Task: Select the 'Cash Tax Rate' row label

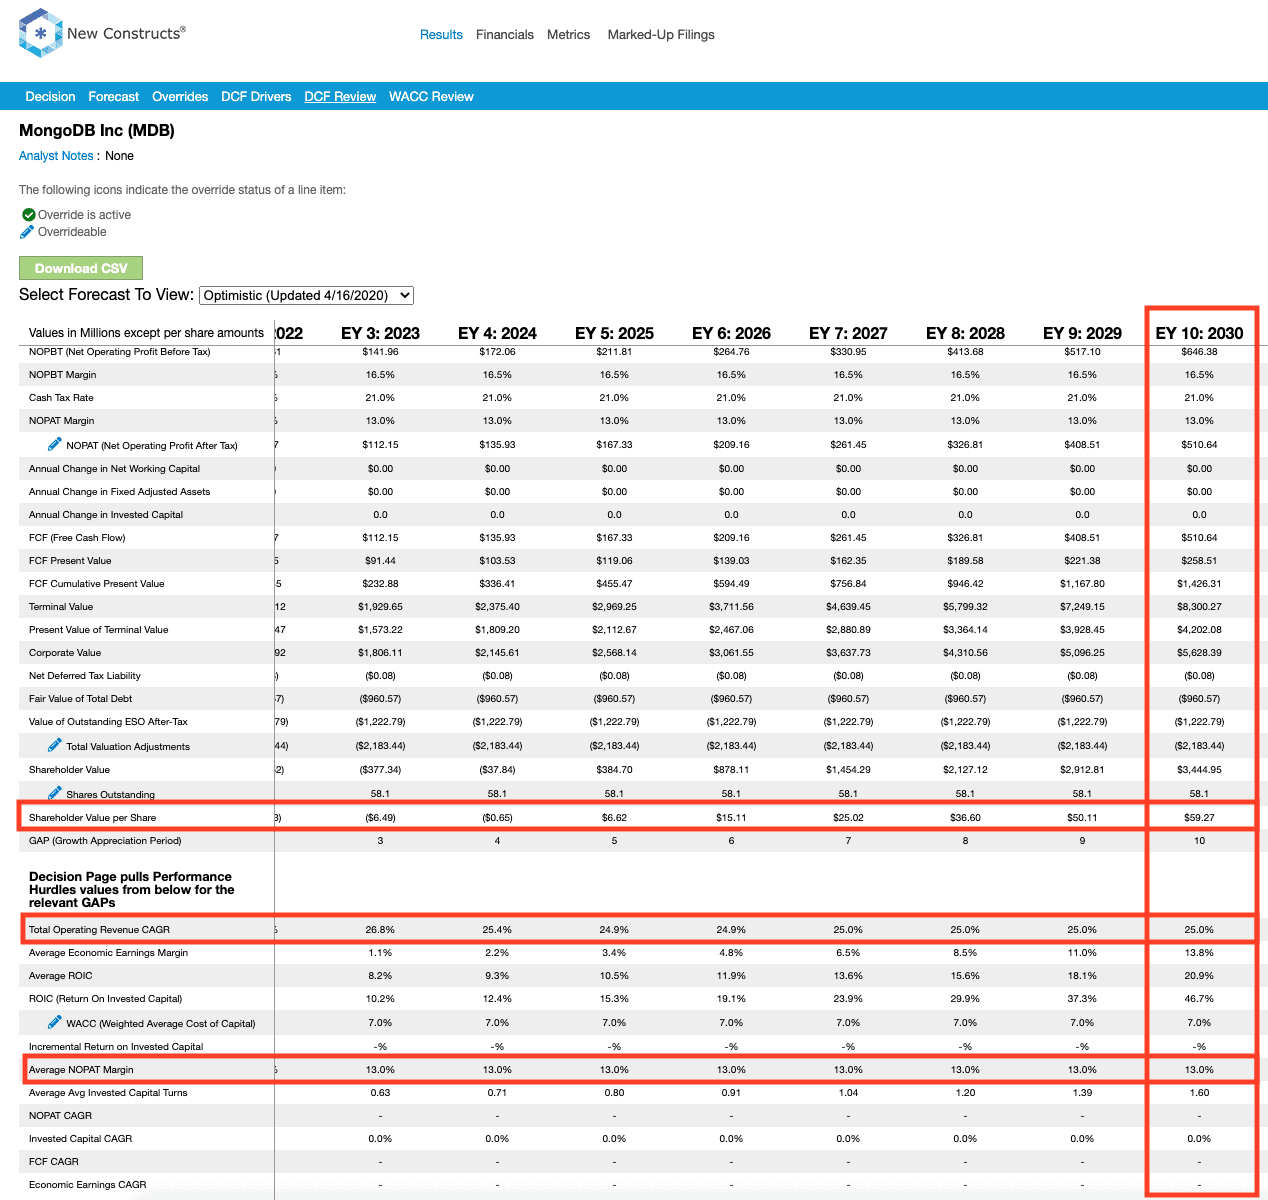Action: tap(61, 398)
